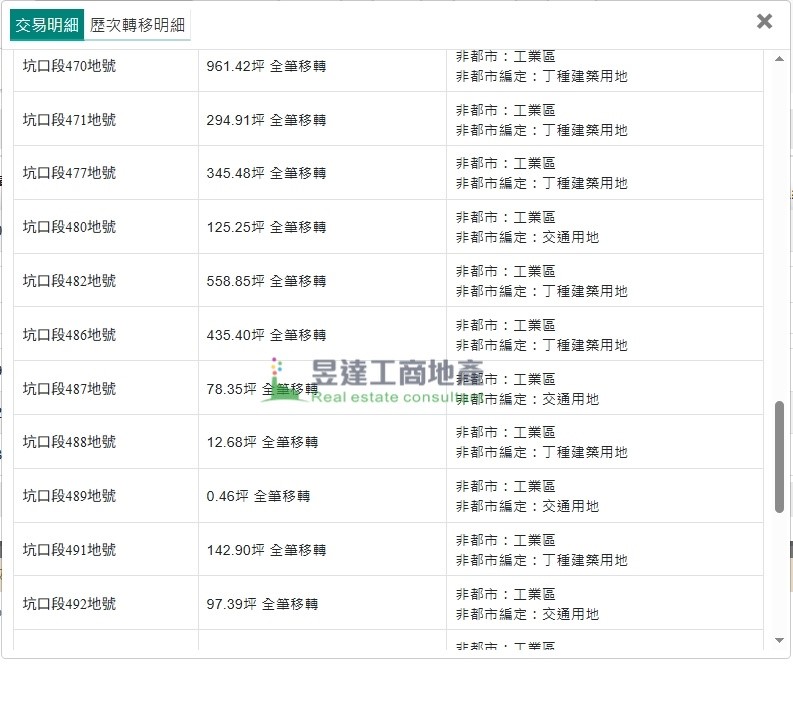This screenshot has height=719, width=793.
Task: Select the 坑口段492地號 land number
Action: tap(69, 604)
